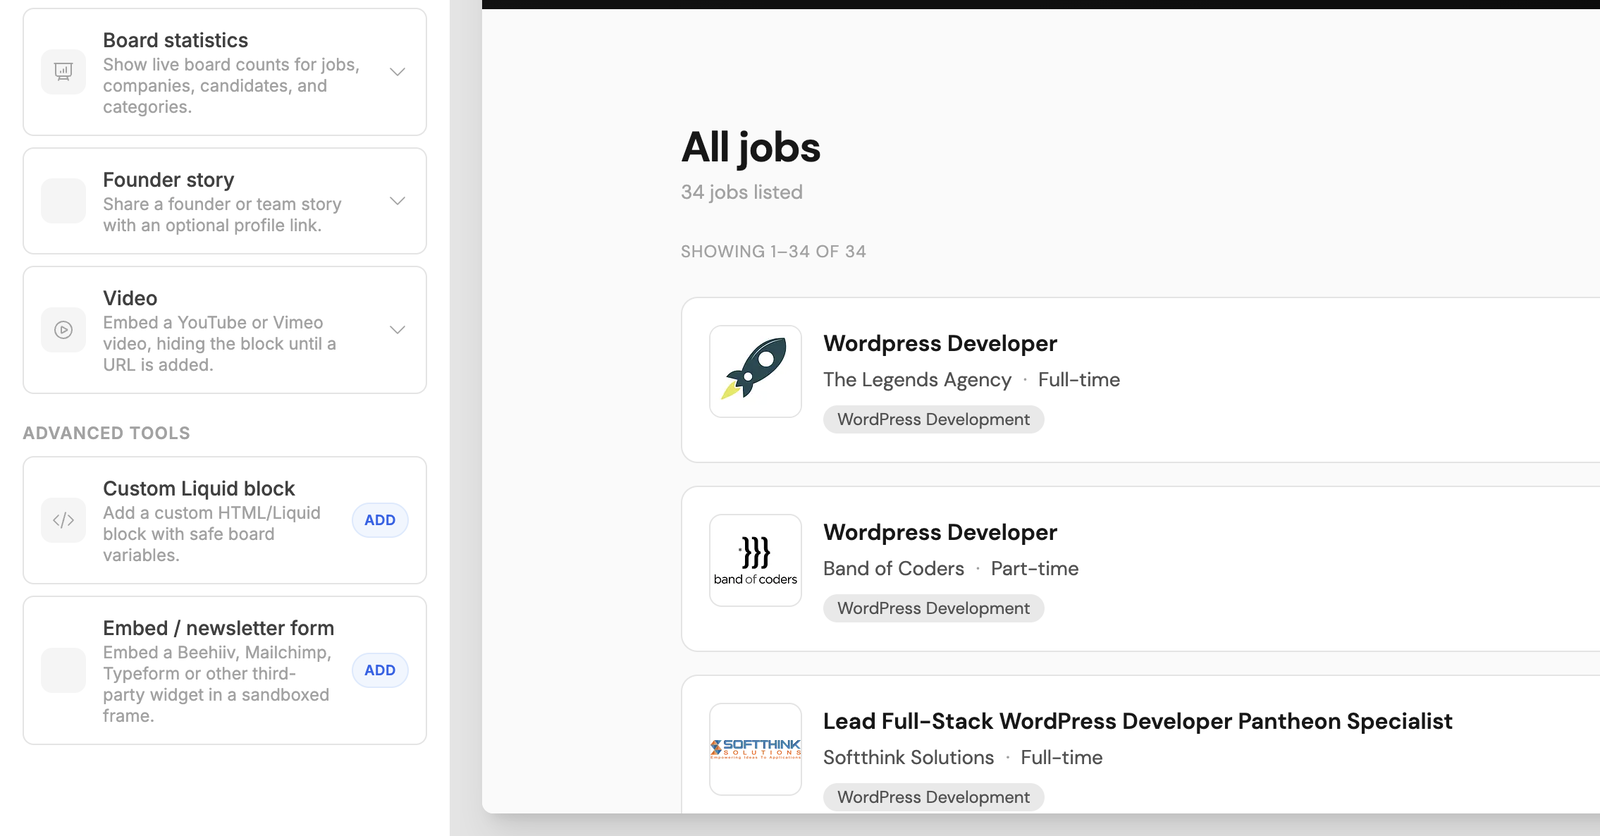Click the ADVANCED TOOLS section label
Viewport: 1600px width, 836px height.
(106, 433)
